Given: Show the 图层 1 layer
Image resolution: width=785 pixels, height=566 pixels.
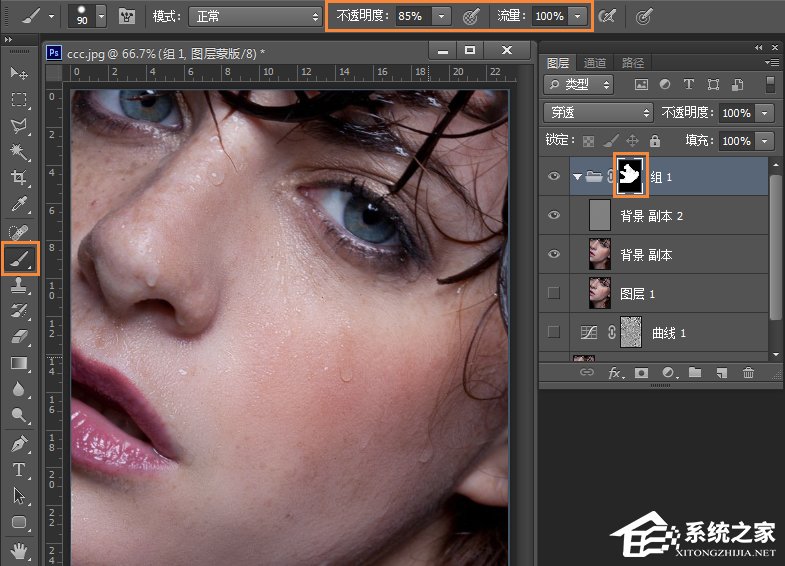Looking at the screenshot, I should click(x=554, y=293).
